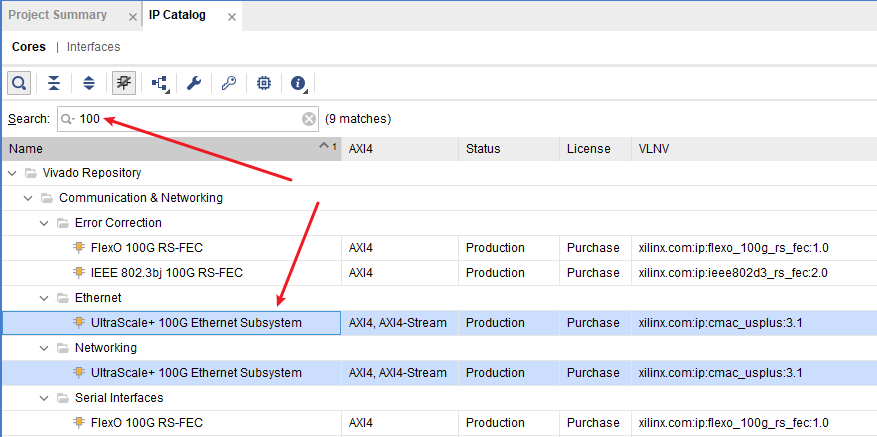The image size is (877, 437).
Task: Click the Collapse All toolbar icon
Action: (x=54, y=83)
